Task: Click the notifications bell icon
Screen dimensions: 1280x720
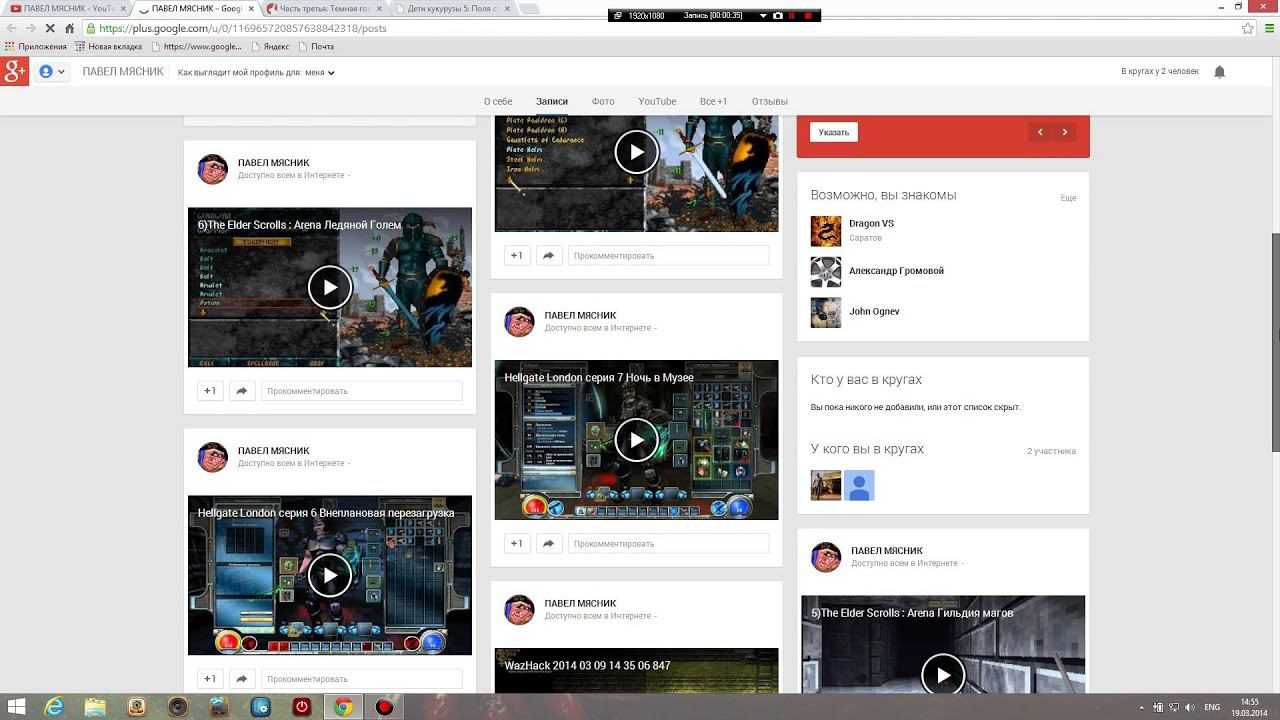Action: pyautogui.click(x=1219, y=72)
